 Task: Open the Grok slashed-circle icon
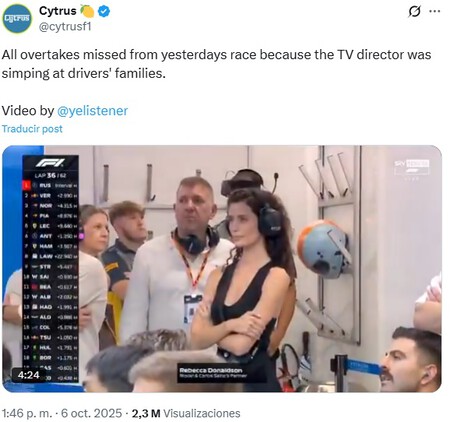tap(414, 12)
